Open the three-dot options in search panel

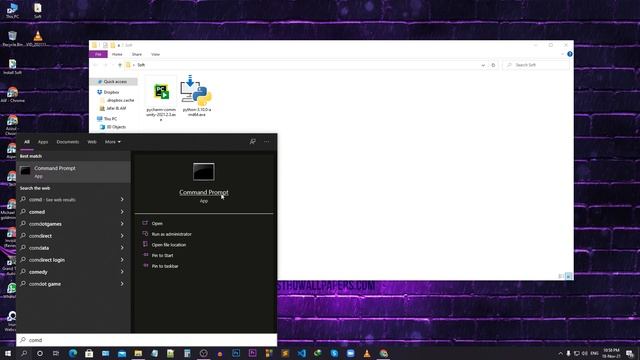tap(267, 142)
